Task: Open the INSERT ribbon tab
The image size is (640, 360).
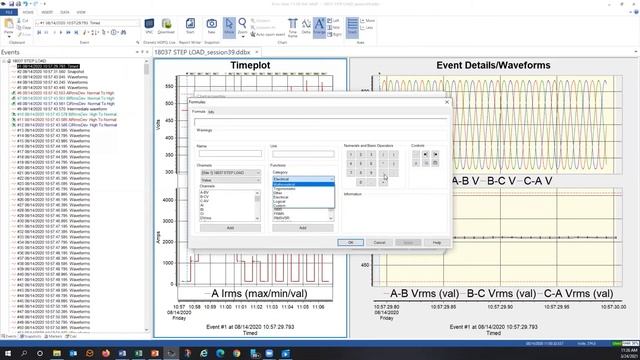Action: 47,12
